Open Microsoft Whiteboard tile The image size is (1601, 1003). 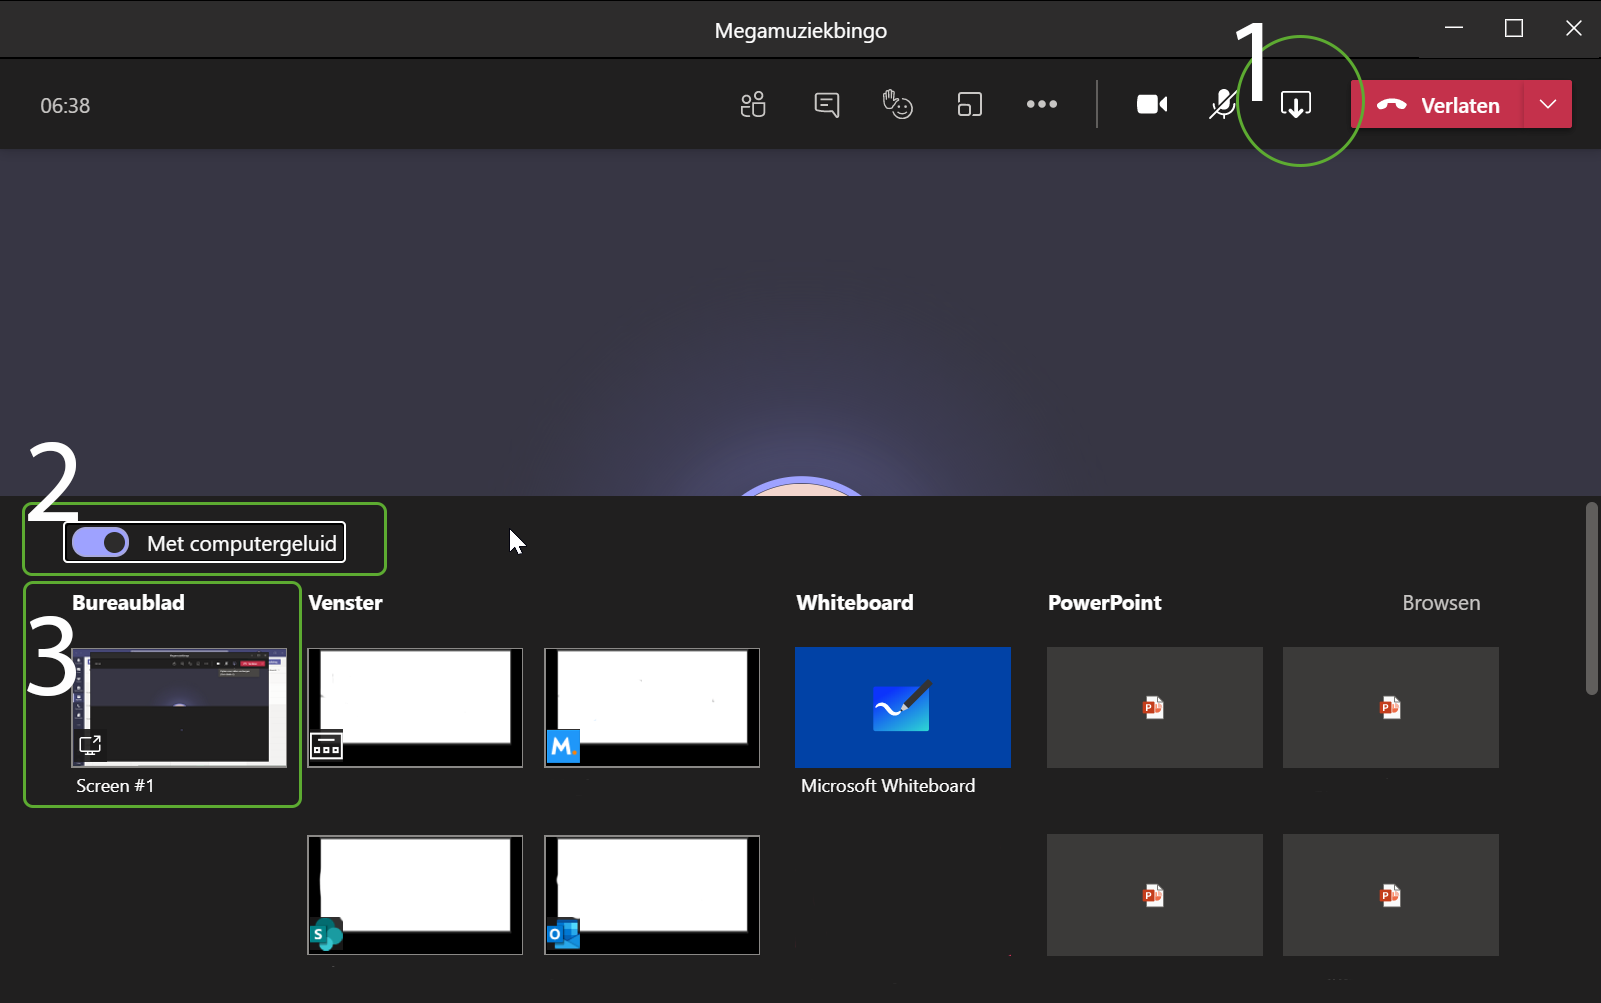[x=903, y=707]
